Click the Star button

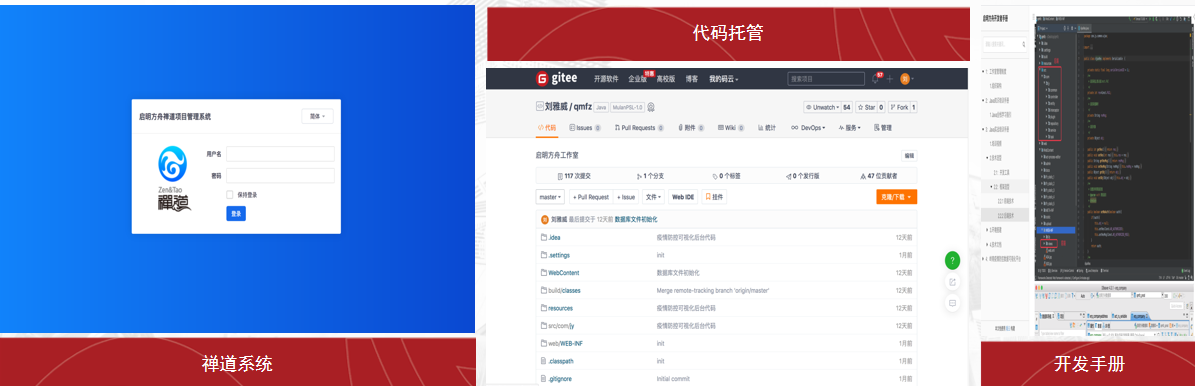(870, 108)
